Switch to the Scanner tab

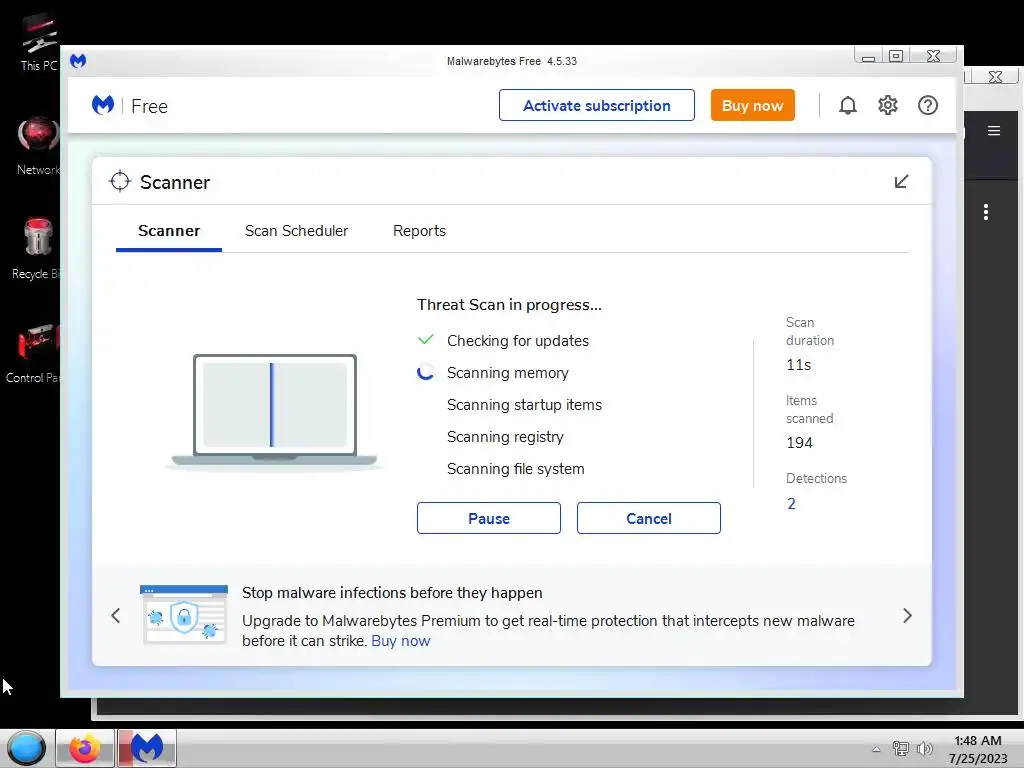pyautogui.click(x=168, y=231)
